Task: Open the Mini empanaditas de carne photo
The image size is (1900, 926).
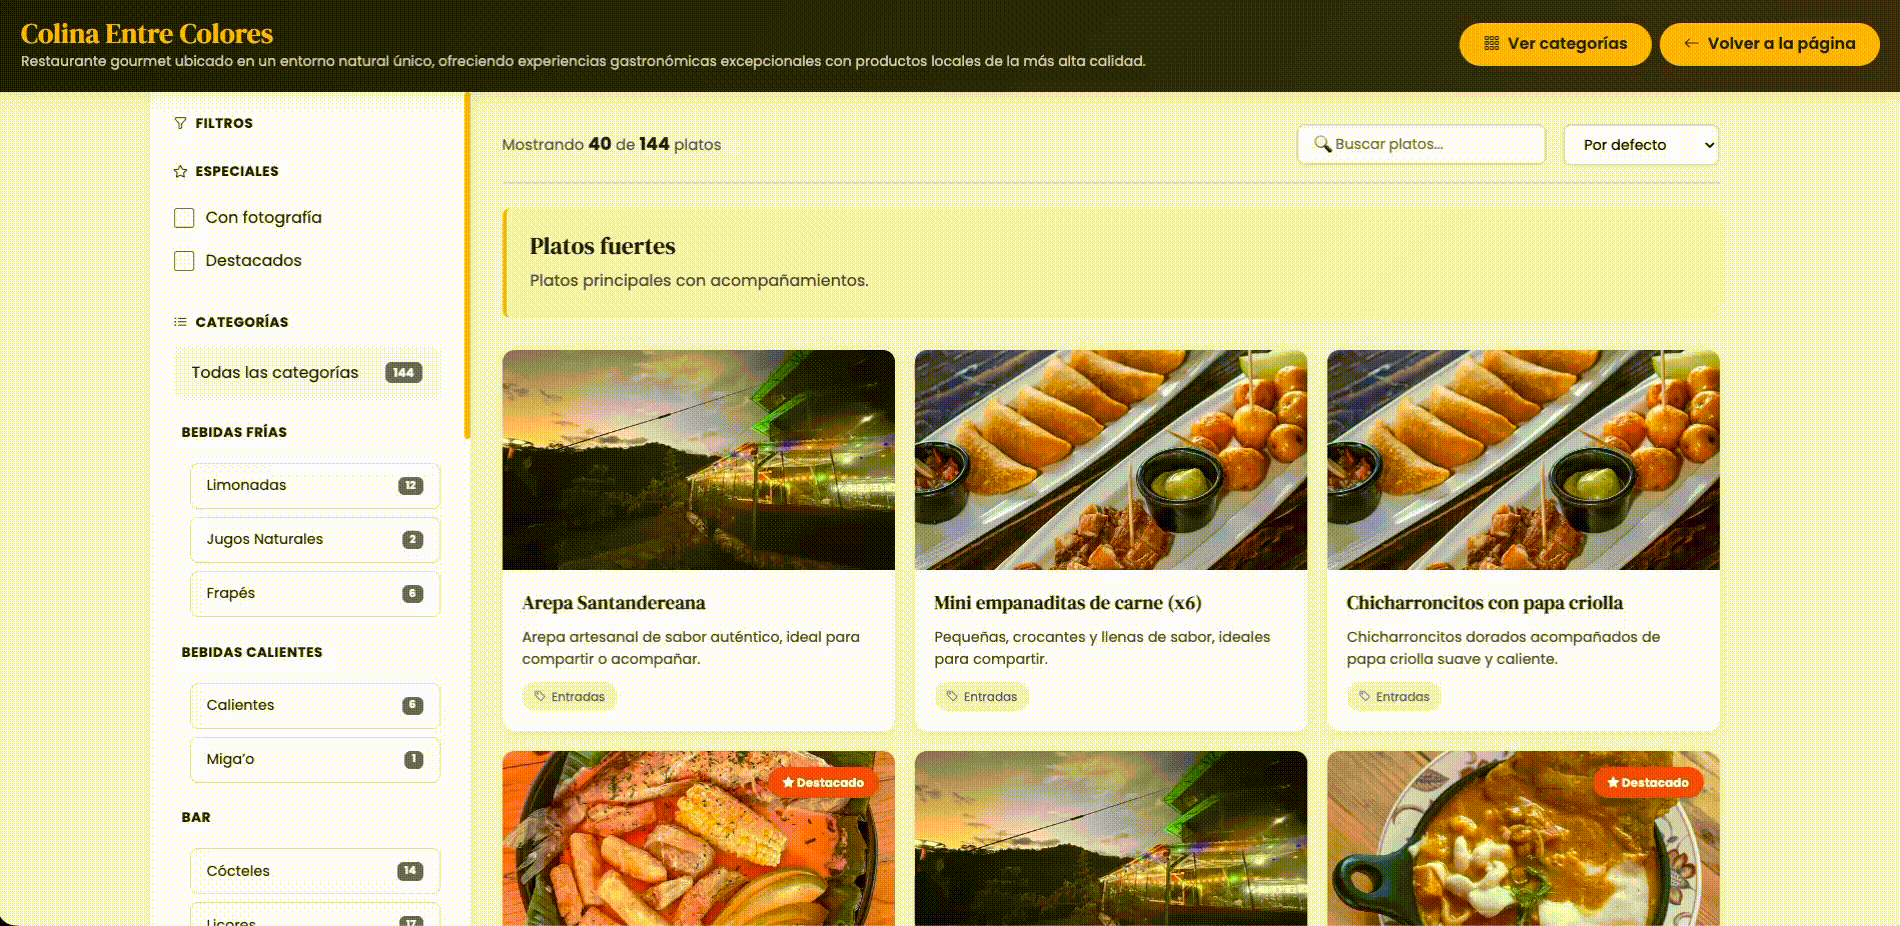Action: pyautogui.click(x=1111, y=460)
